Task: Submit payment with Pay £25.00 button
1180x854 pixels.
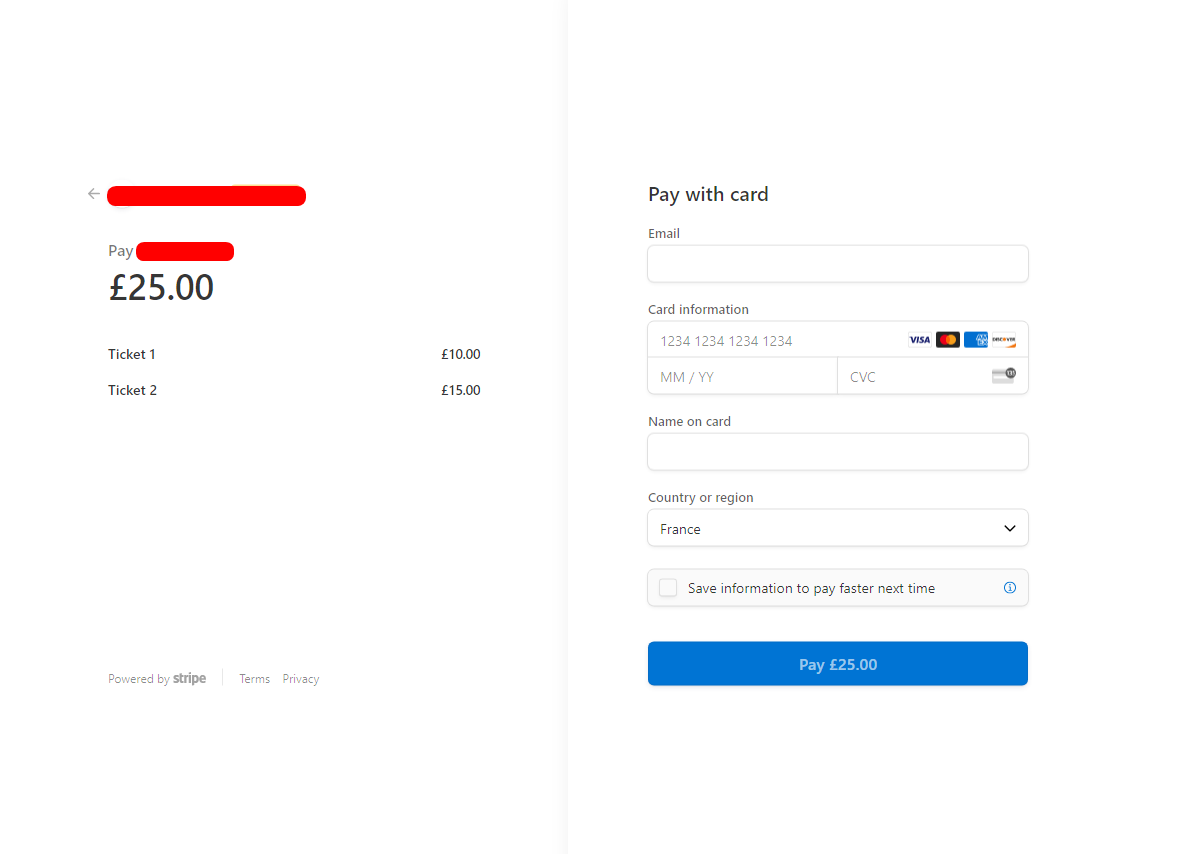Action: tap(838, 664)
